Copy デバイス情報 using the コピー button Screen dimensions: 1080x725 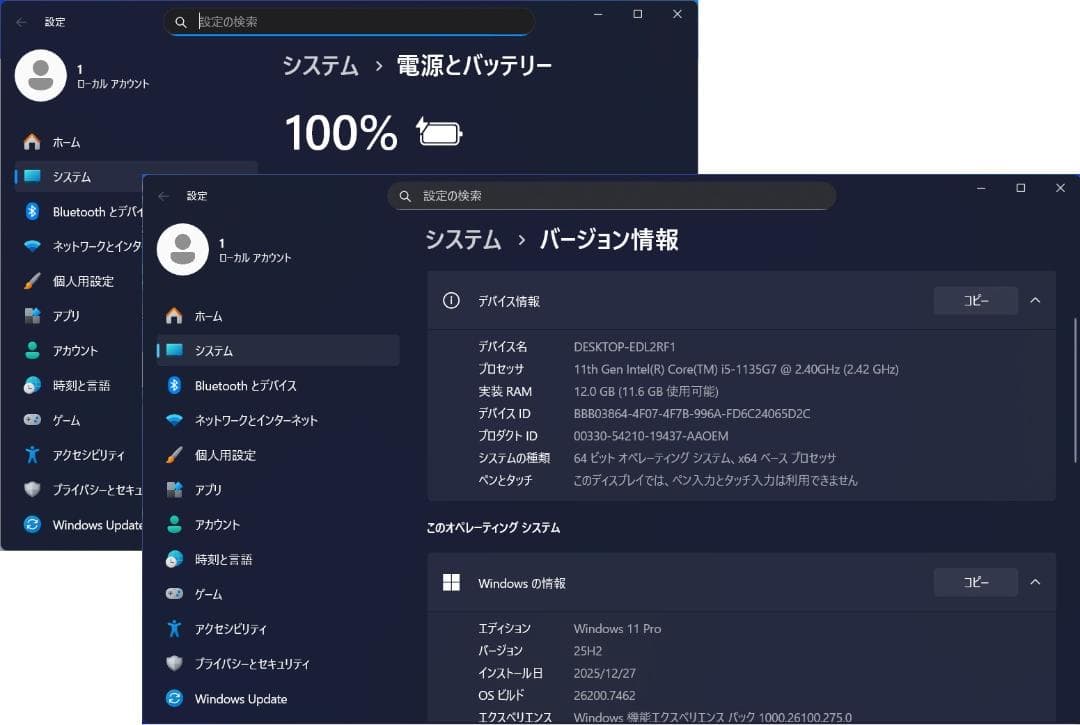(x=975, y=300)
